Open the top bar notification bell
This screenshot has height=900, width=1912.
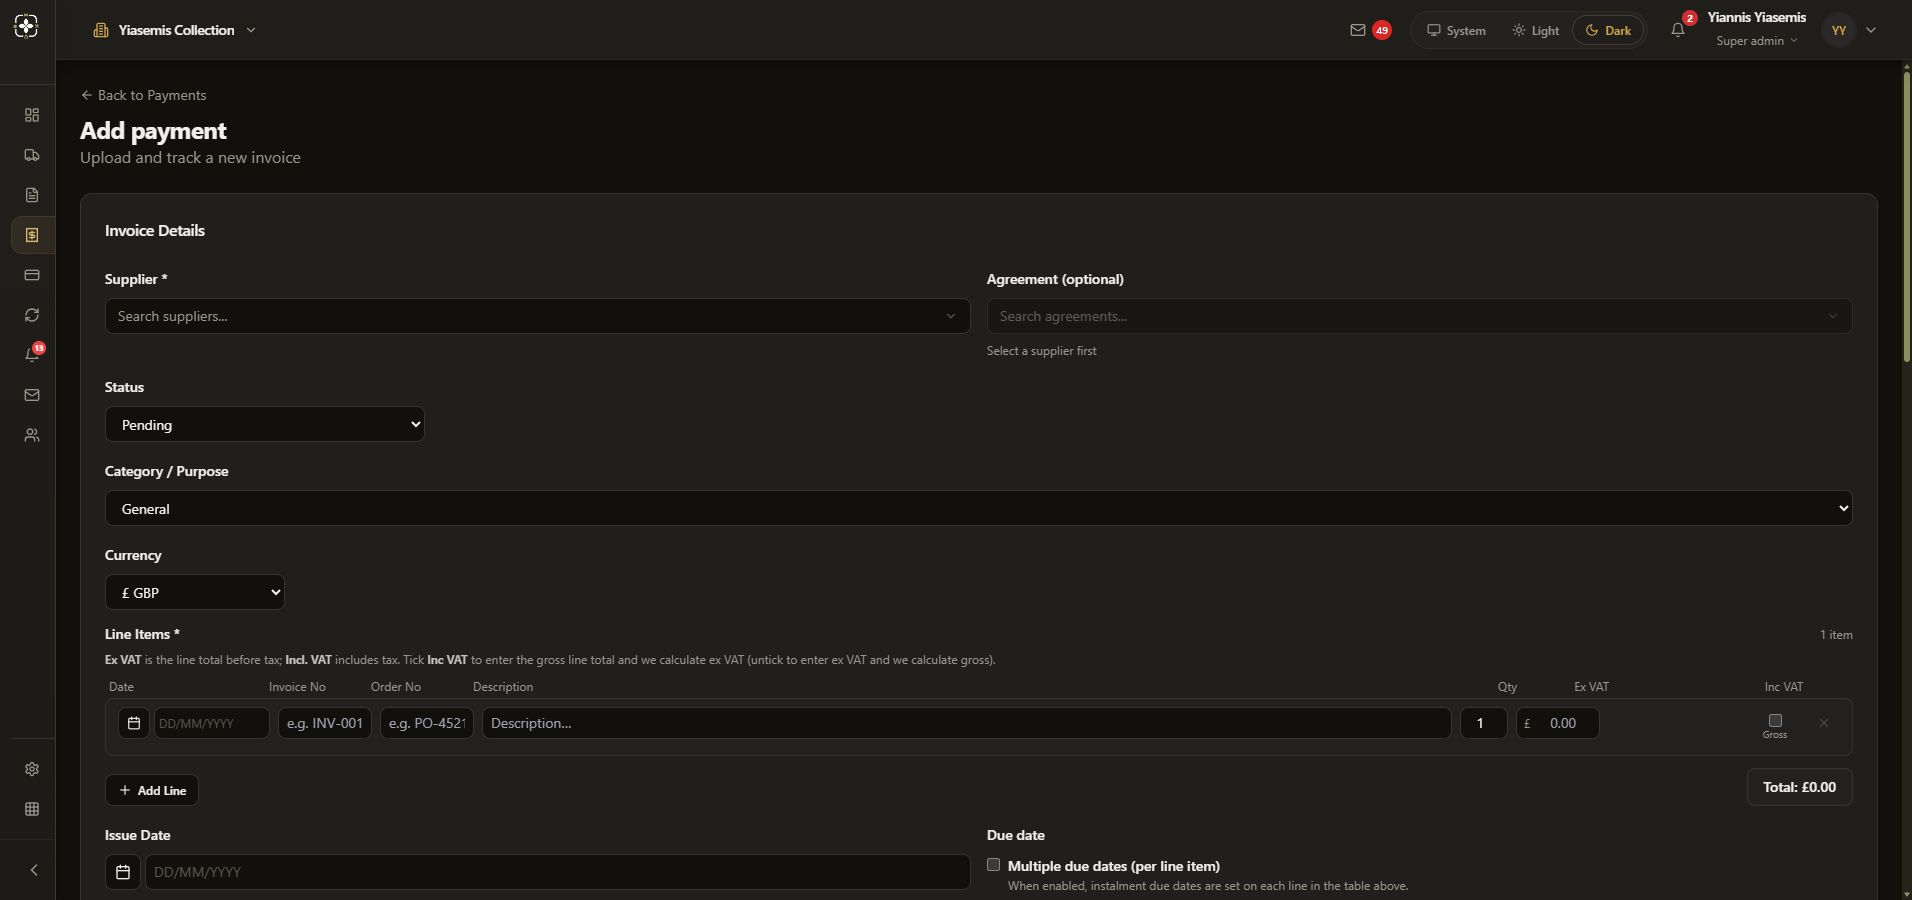coord(1680,28)
